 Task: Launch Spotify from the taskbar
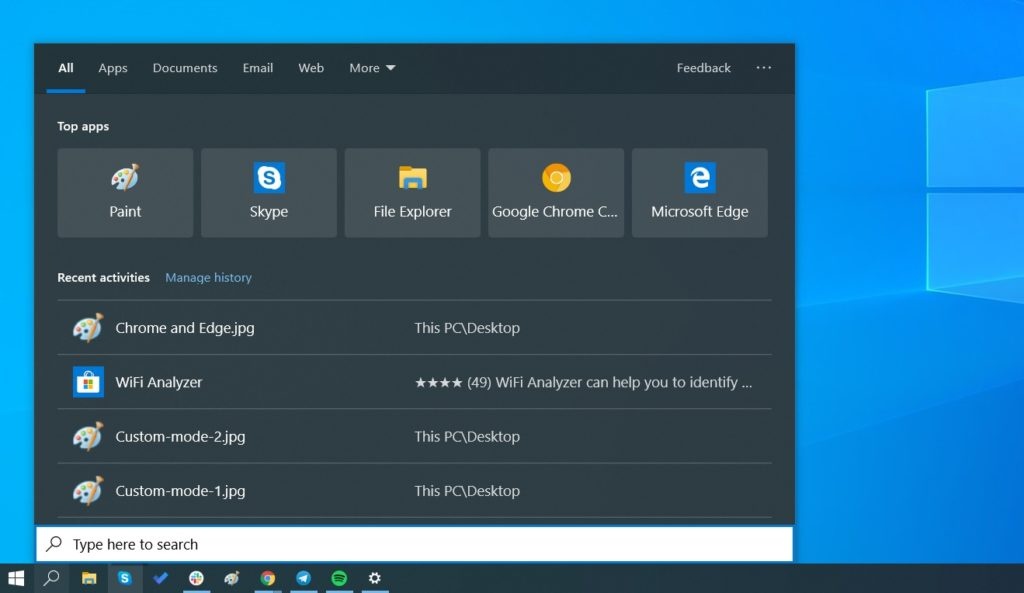click(x=339, y=578)
